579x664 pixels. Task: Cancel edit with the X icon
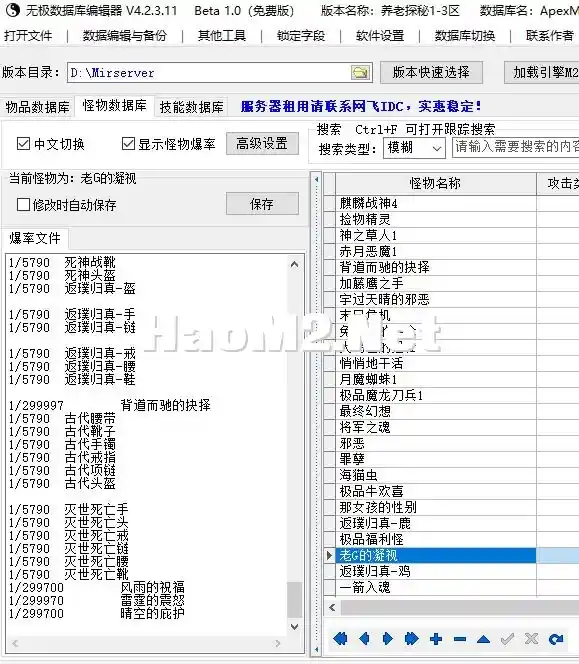tap(531, 639)
